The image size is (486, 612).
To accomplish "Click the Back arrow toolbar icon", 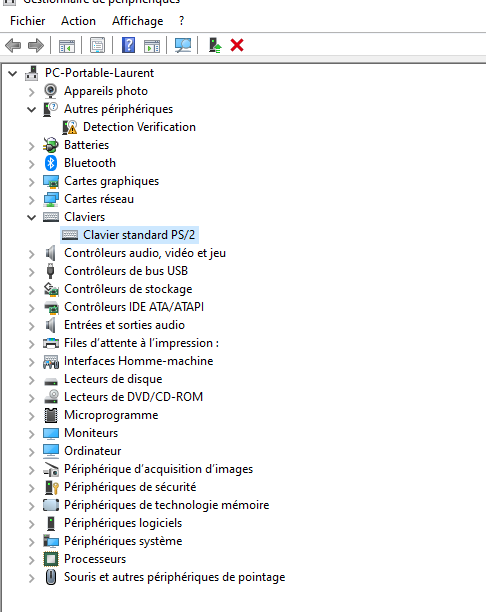I will click(x=13, y=45).
